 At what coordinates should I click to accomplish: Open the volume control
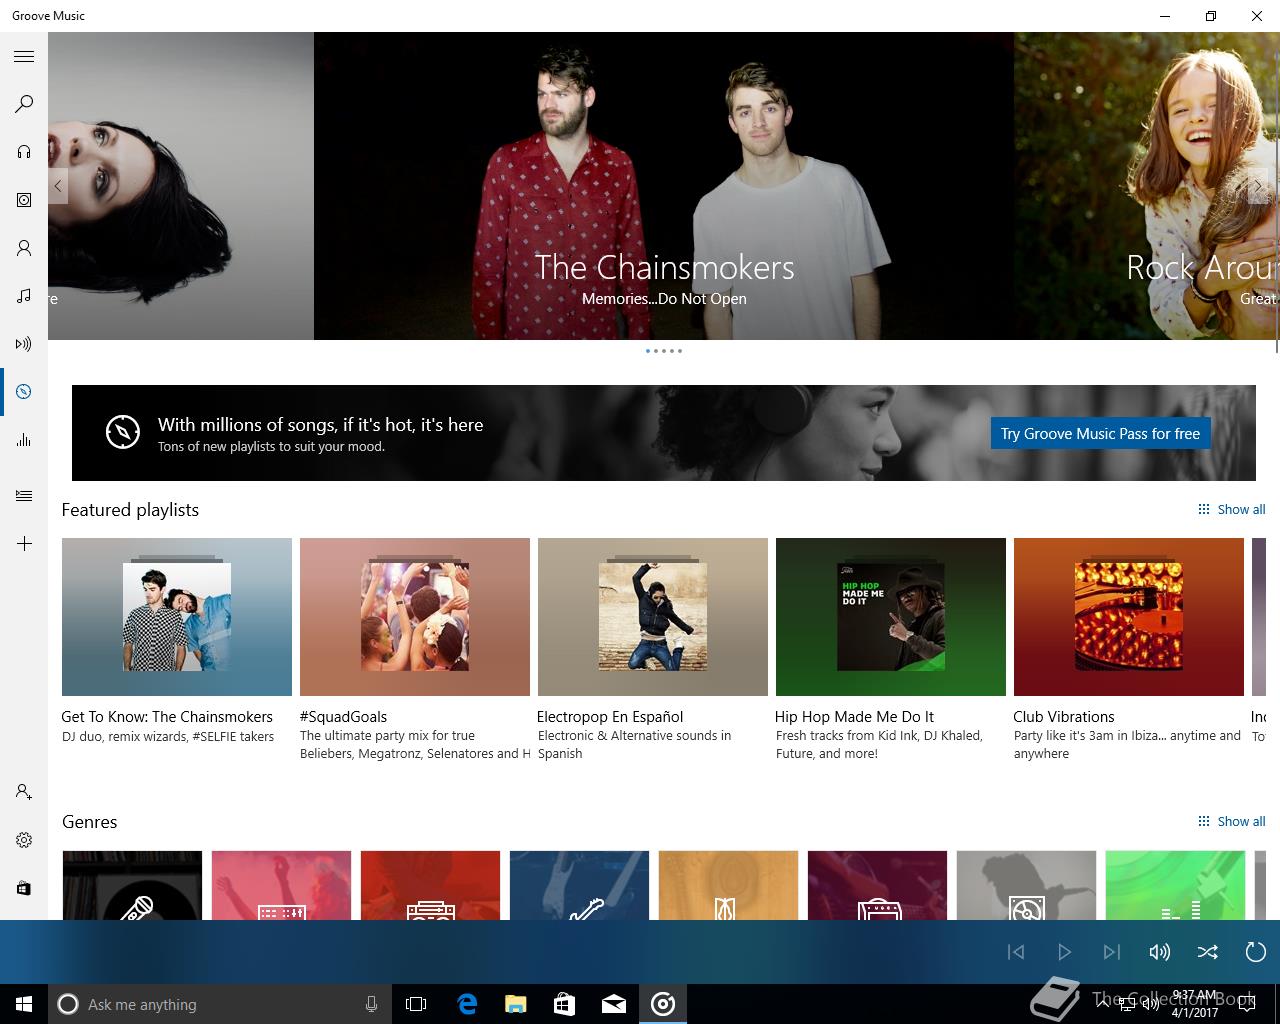pos(1160,952)
